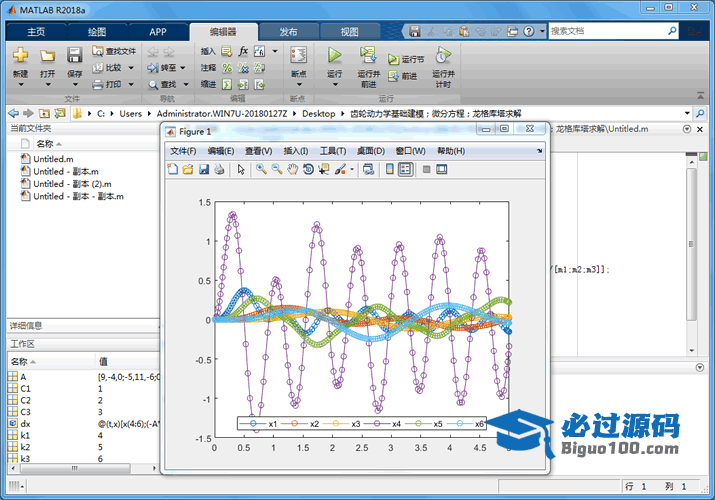Open a file with the Open icon

click(x=47, y=56)
